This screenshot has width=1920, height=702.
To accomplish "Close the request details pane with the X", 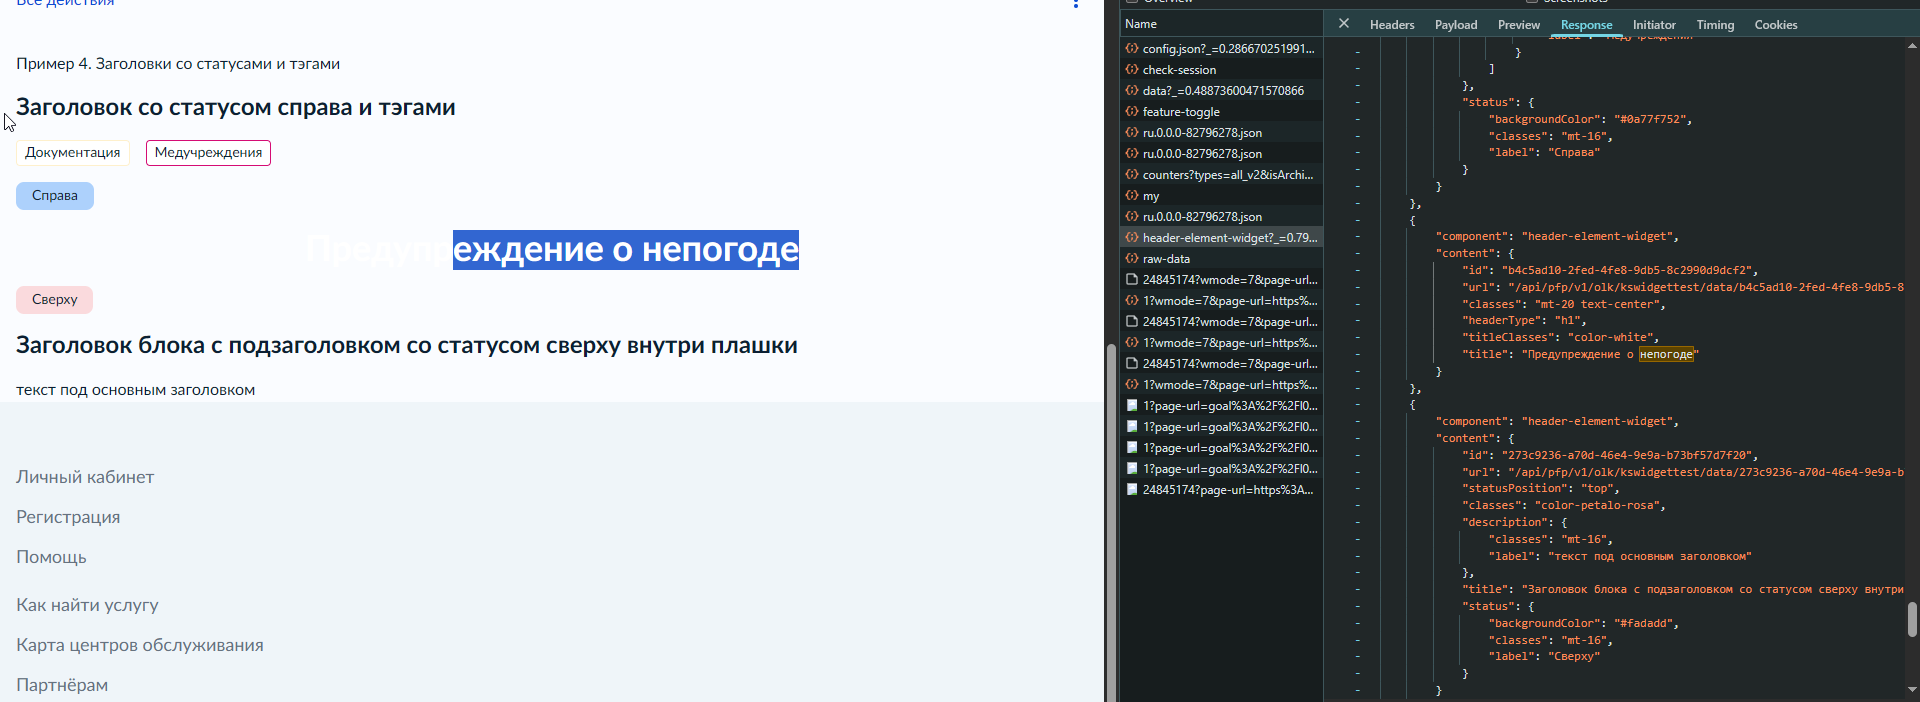I will pyautogui.click(x=1344, y=24).
